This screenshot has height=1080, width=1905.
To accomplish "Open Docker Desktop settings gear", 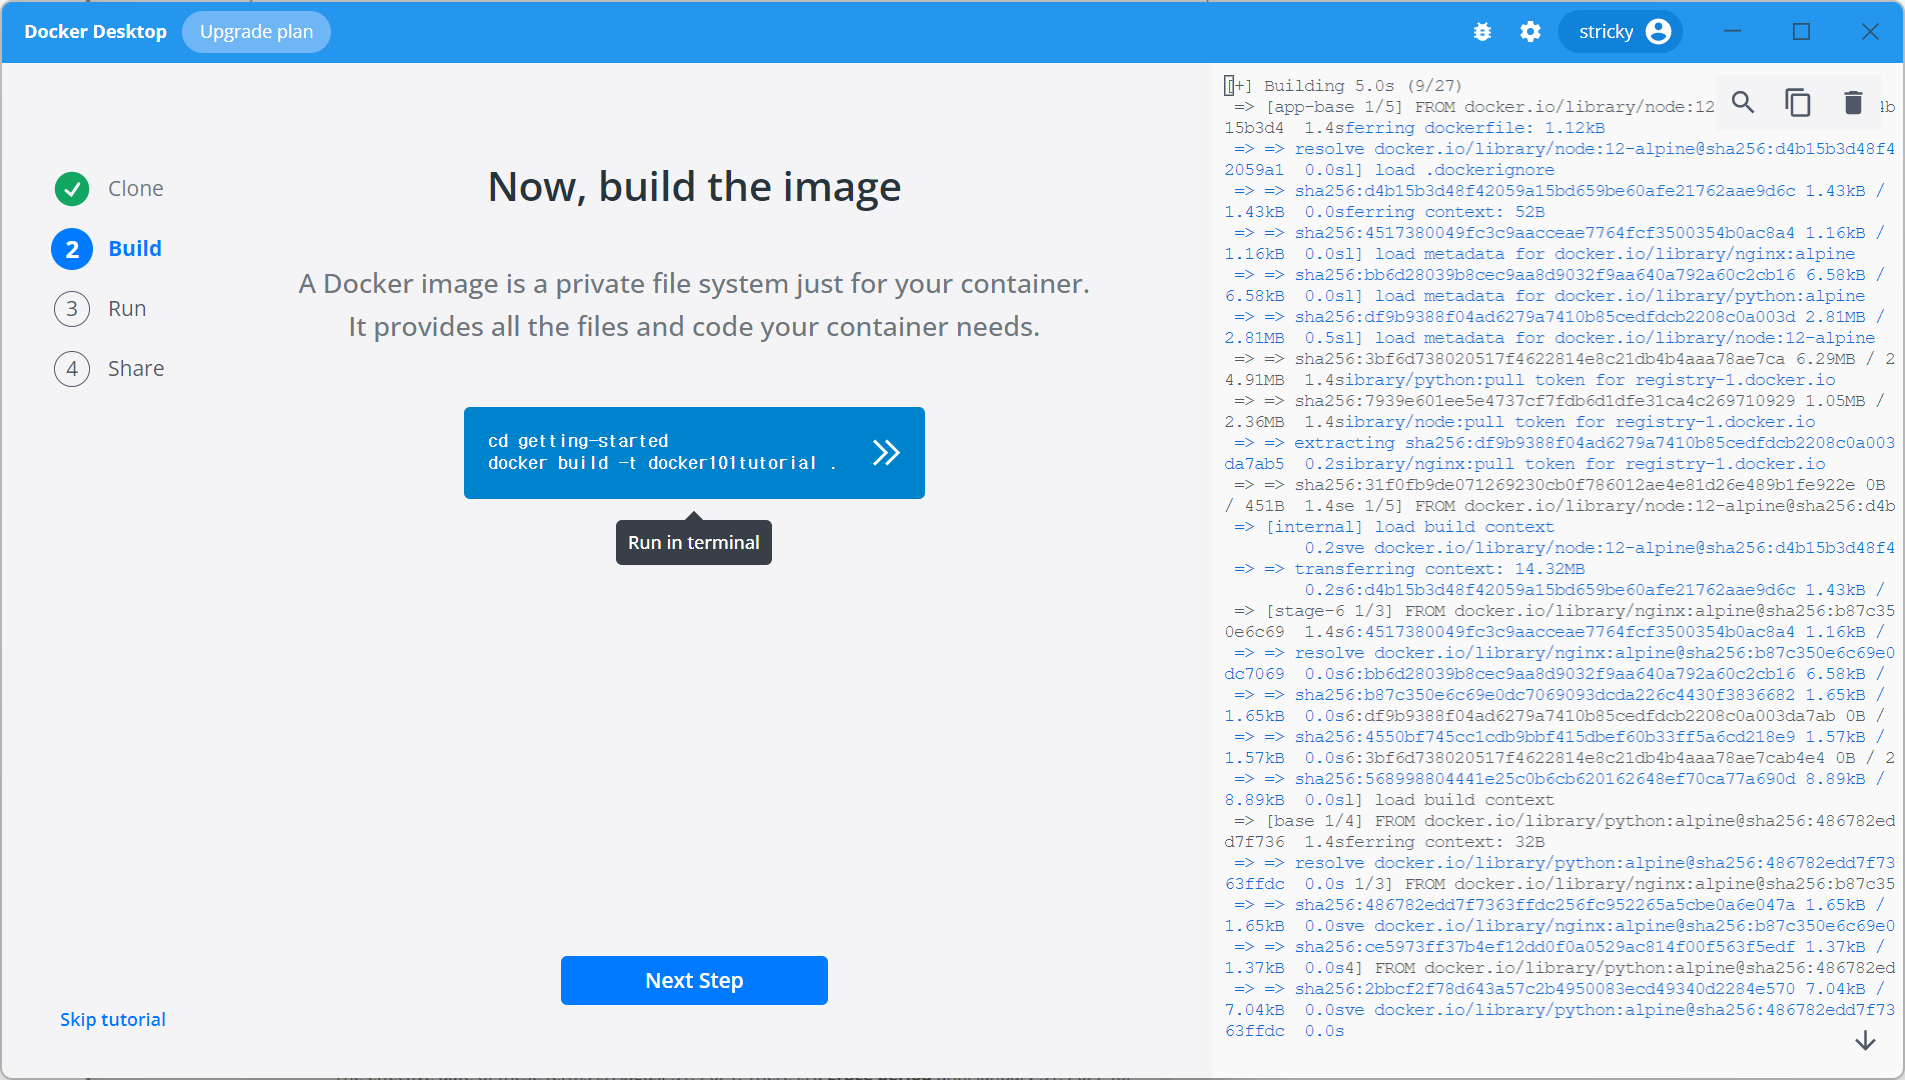I will coord(1530,32).
